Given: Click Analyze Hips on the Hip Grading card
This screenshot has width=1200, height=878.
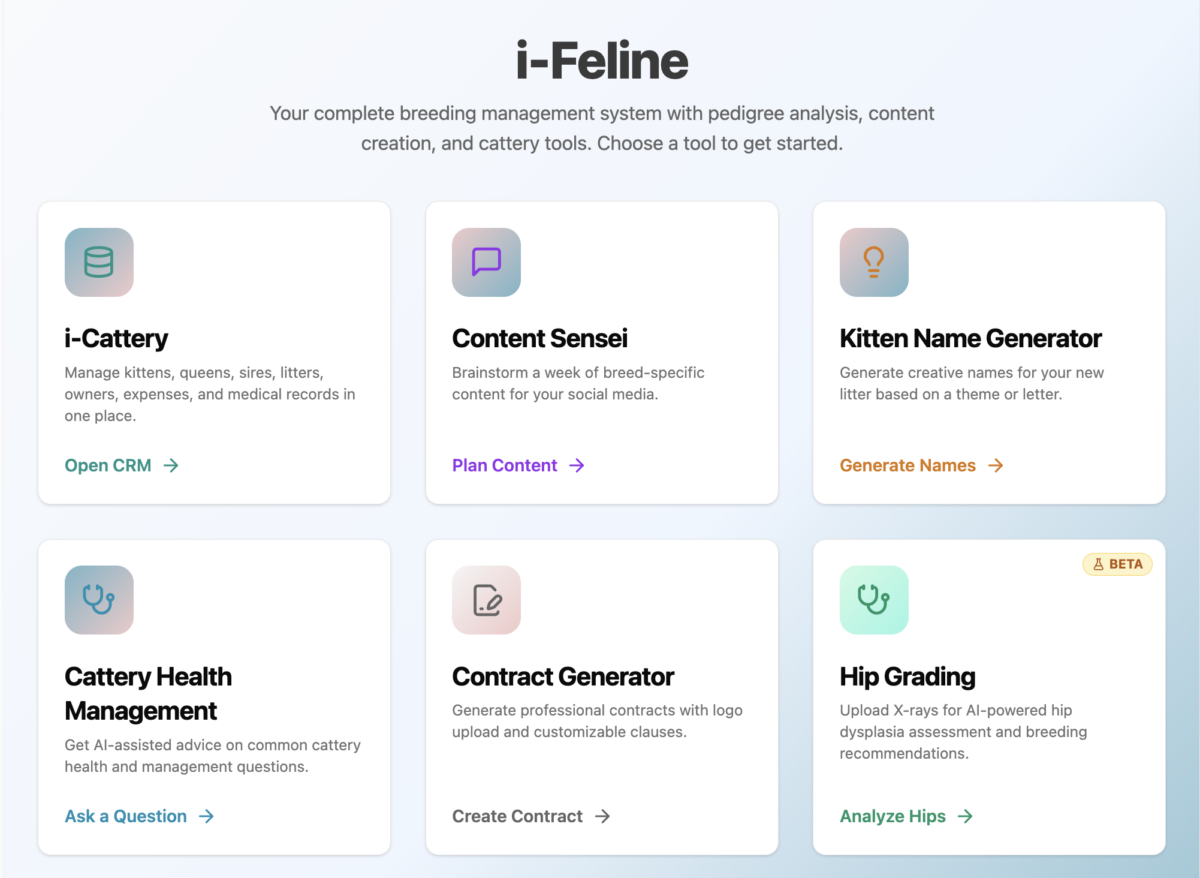Looking at the screenshot, I should [892, 816].
